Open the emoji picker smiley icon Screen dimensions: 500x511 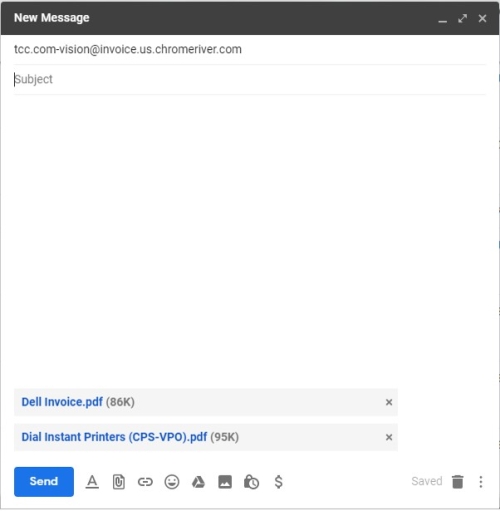point(172,482)
